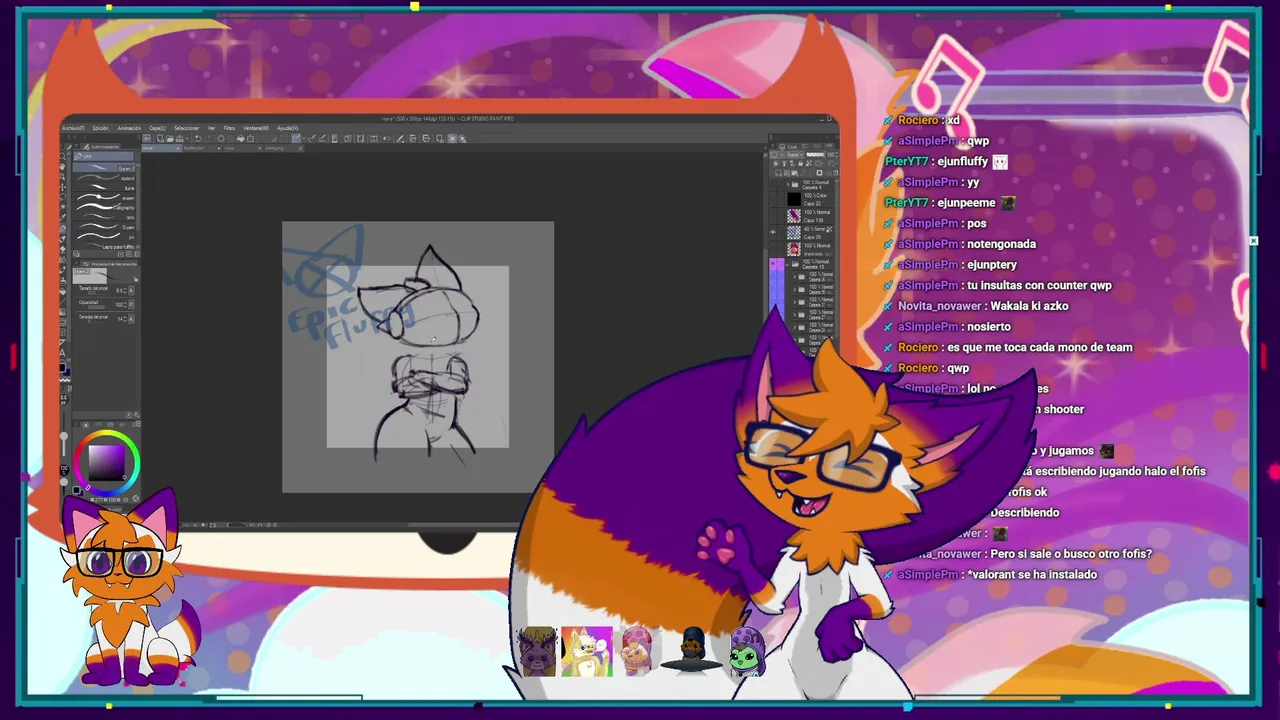Select the 'Lapiz para fulfito' brush
Screen dimensions: 1280x720
(x=103, y=247)
